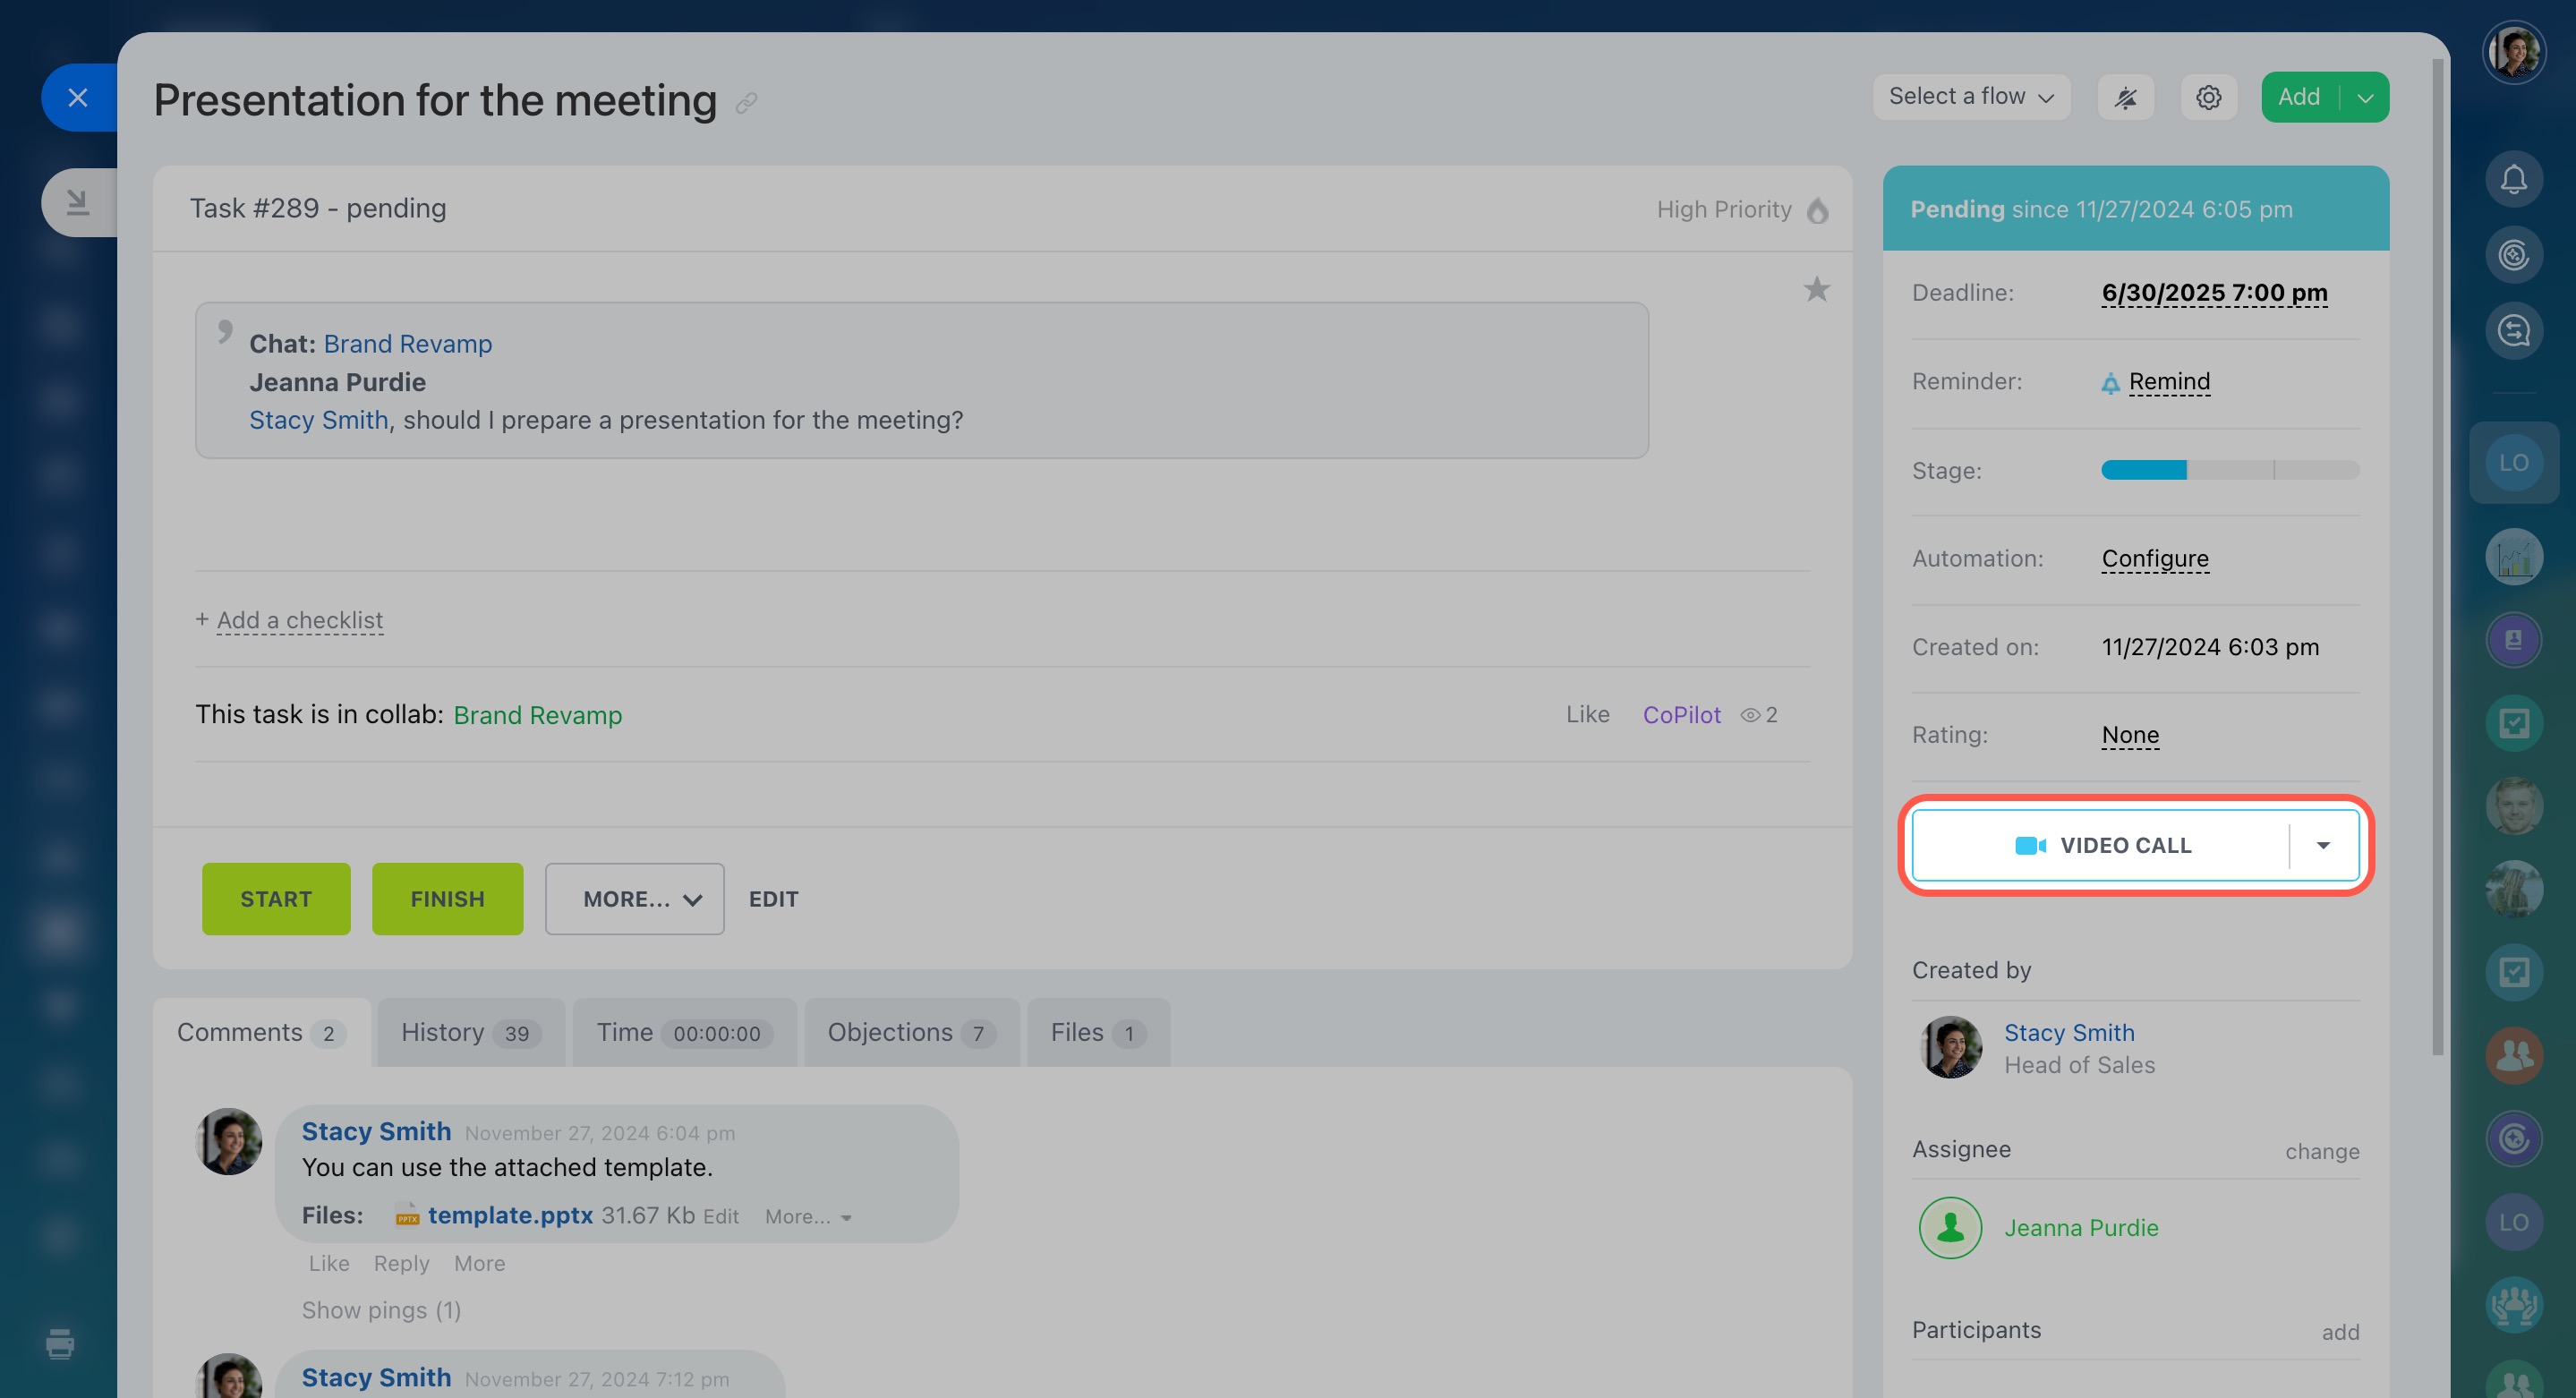Click EDIT task link

pyautogui.click(x=774, y=899)
